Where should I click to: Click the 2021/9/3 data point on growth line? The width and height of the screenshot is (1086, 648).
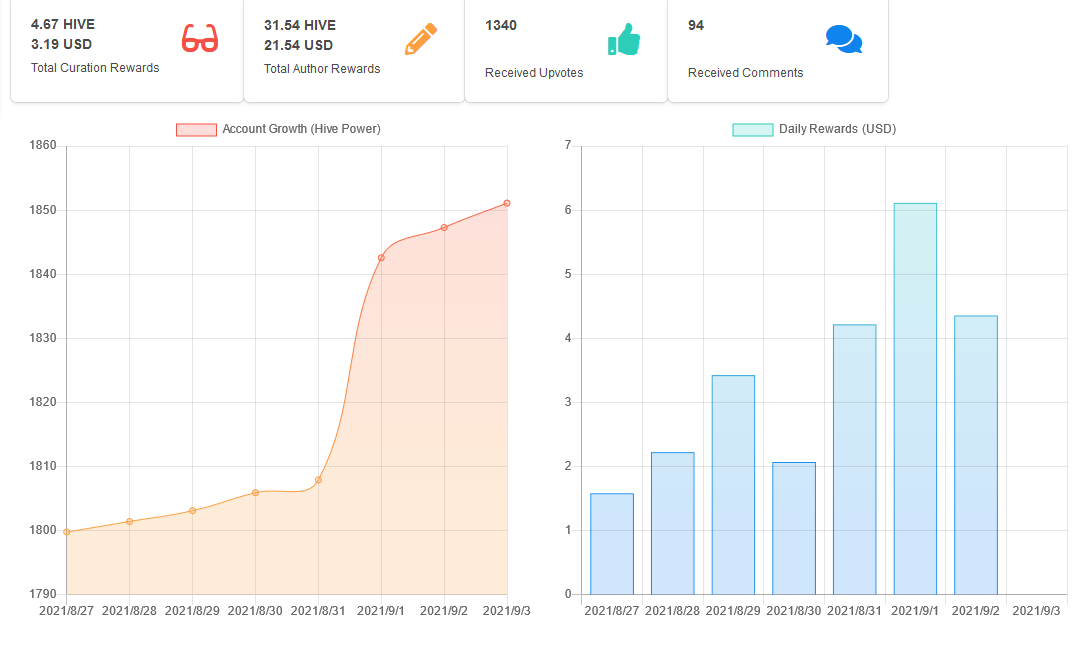[508, 204]
